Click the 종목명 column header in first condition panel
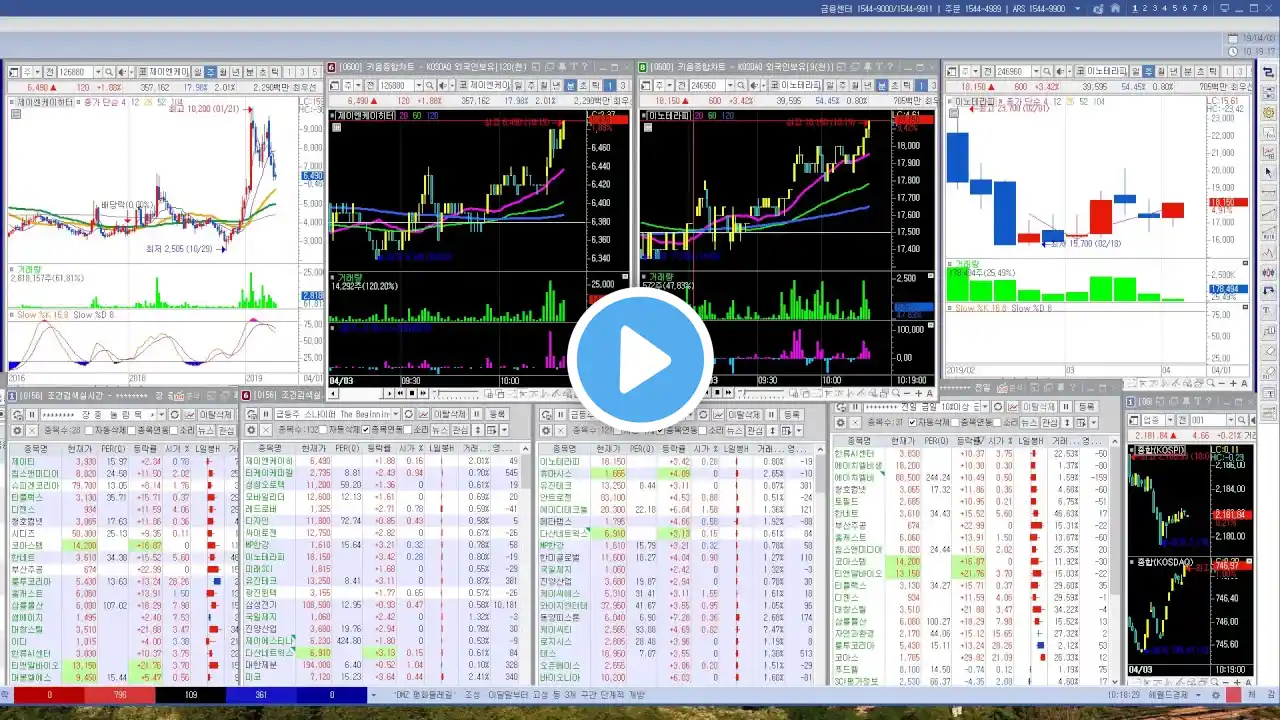1280x720 pixels. tap(36, 448)
